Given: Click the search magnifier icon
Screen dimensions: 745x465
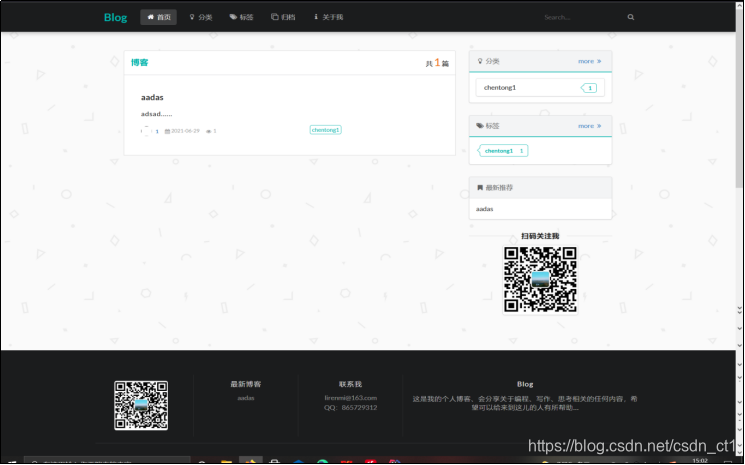Looking at the screenshot, I should point(630,17).
